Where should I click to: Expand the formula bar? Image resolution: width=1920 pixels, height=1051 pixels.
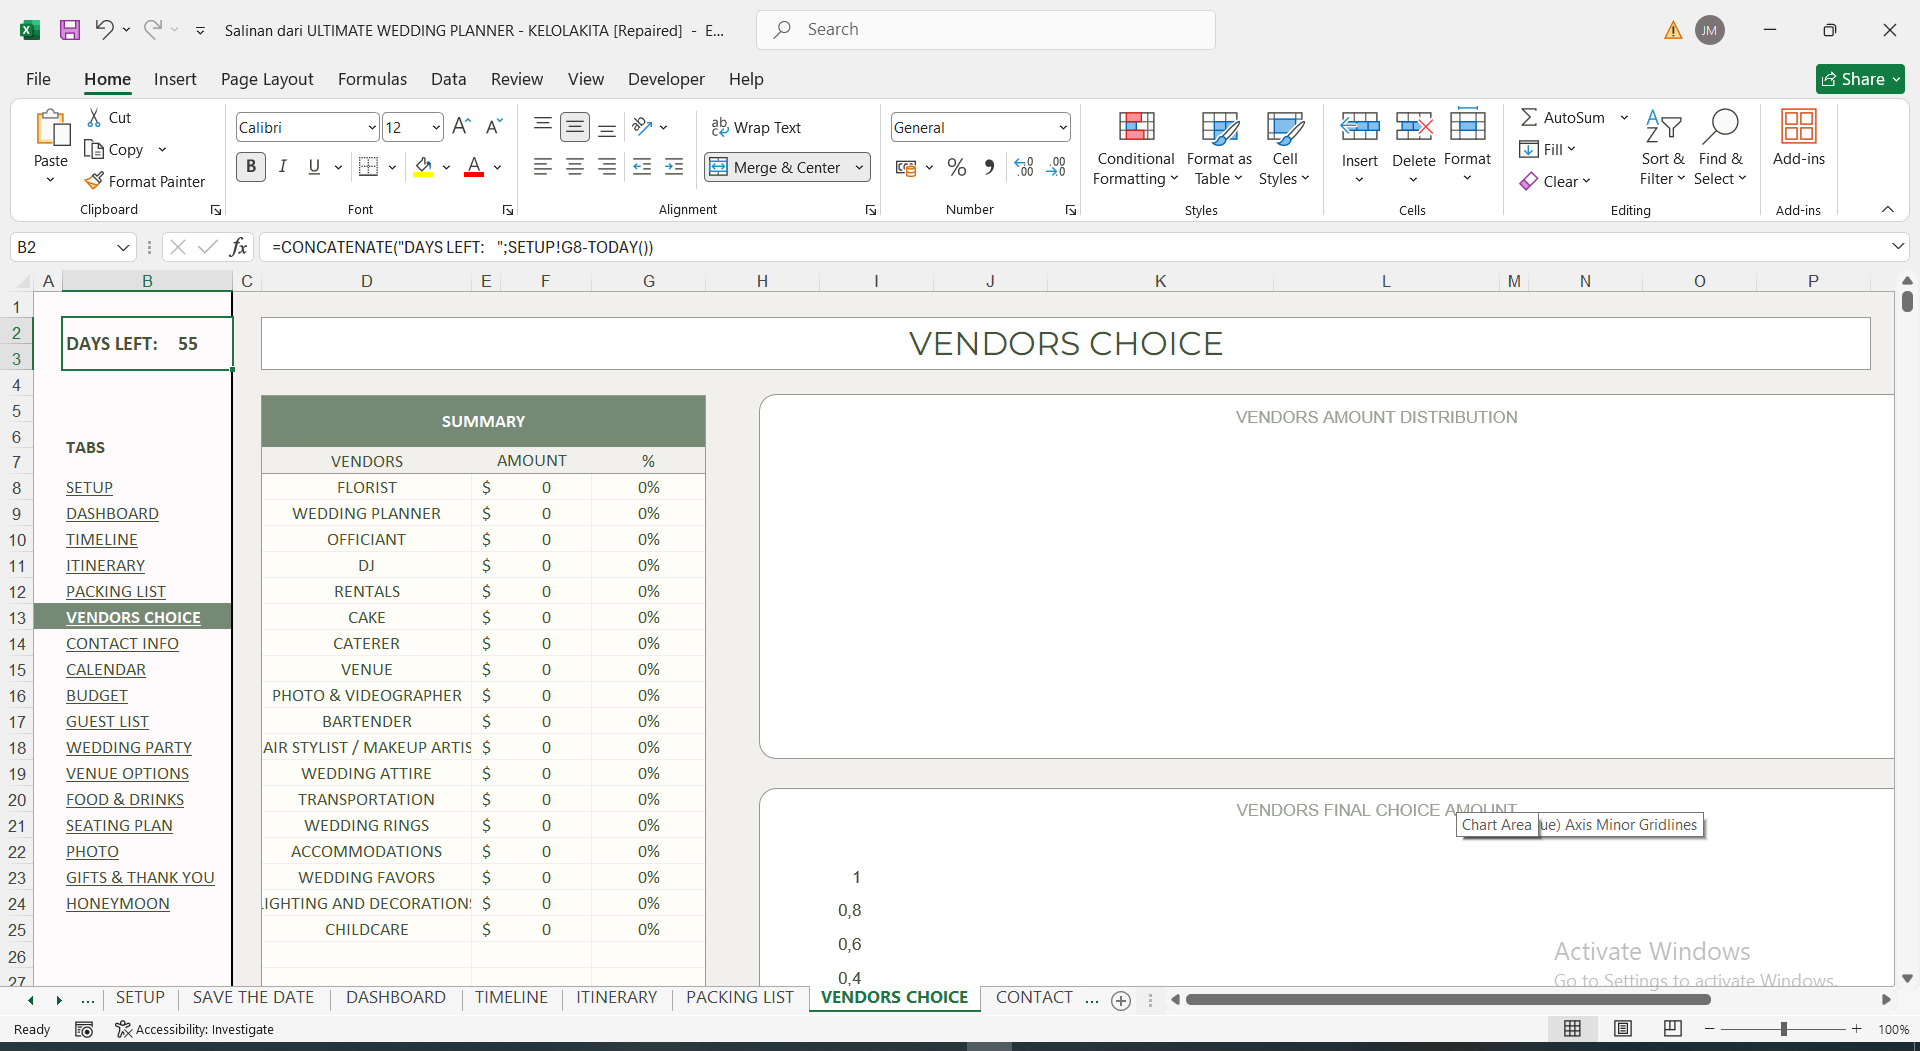[x=1897, y=246]
